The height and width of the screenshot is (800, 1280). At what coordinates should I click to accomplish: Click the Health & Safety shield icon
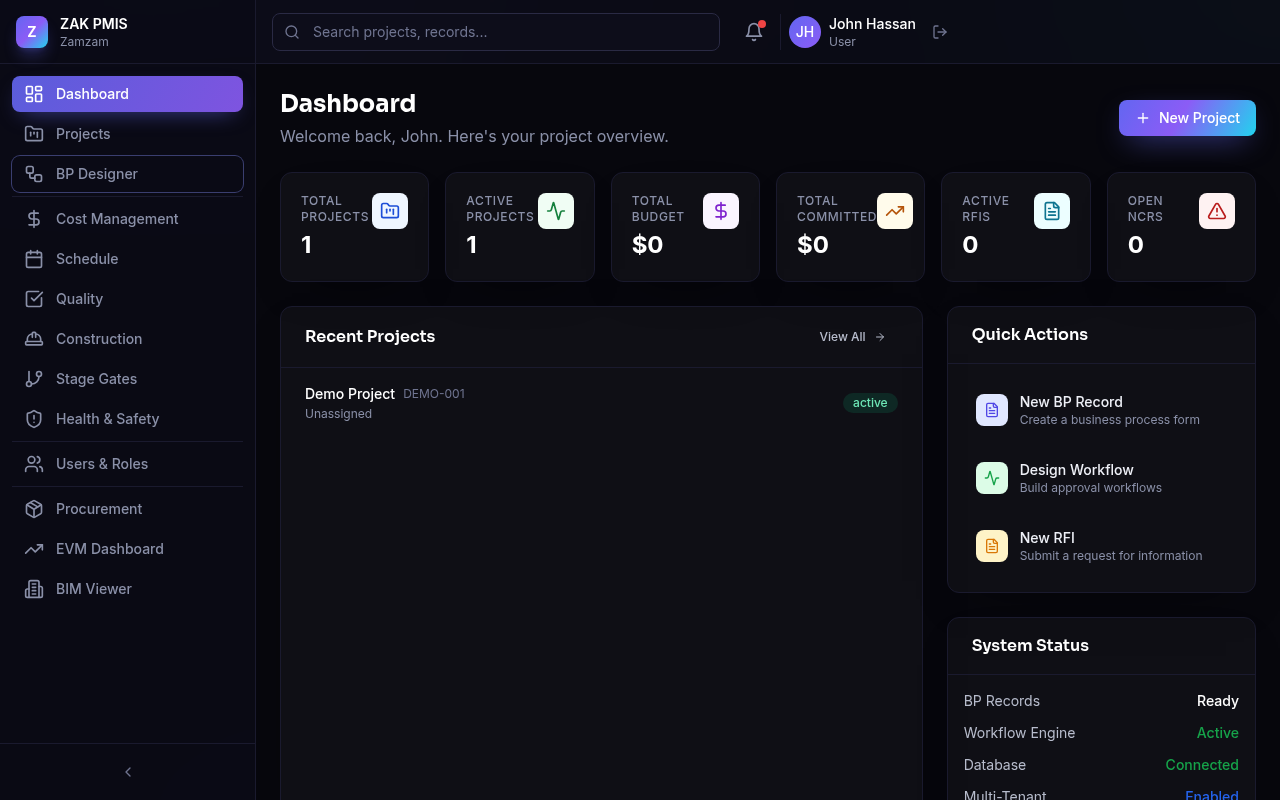(34, 419)
